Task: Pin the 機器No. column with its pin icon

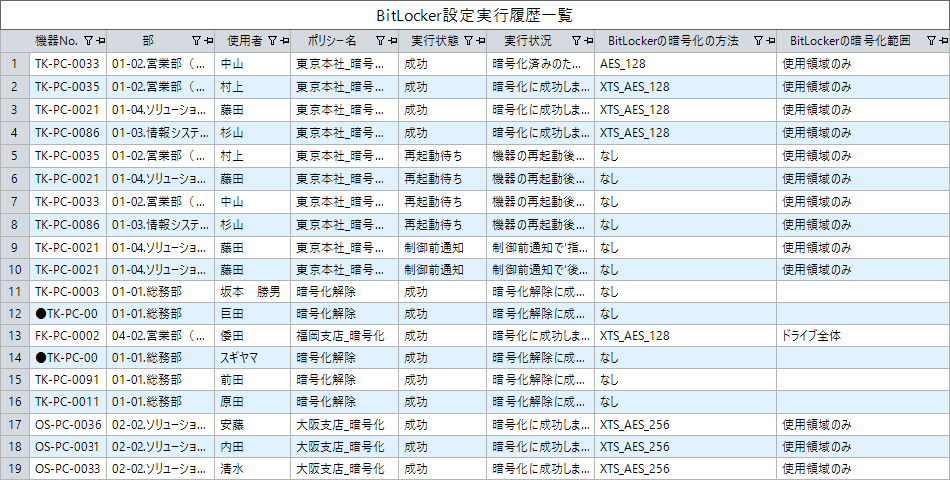Action: (x=100, y=41)
